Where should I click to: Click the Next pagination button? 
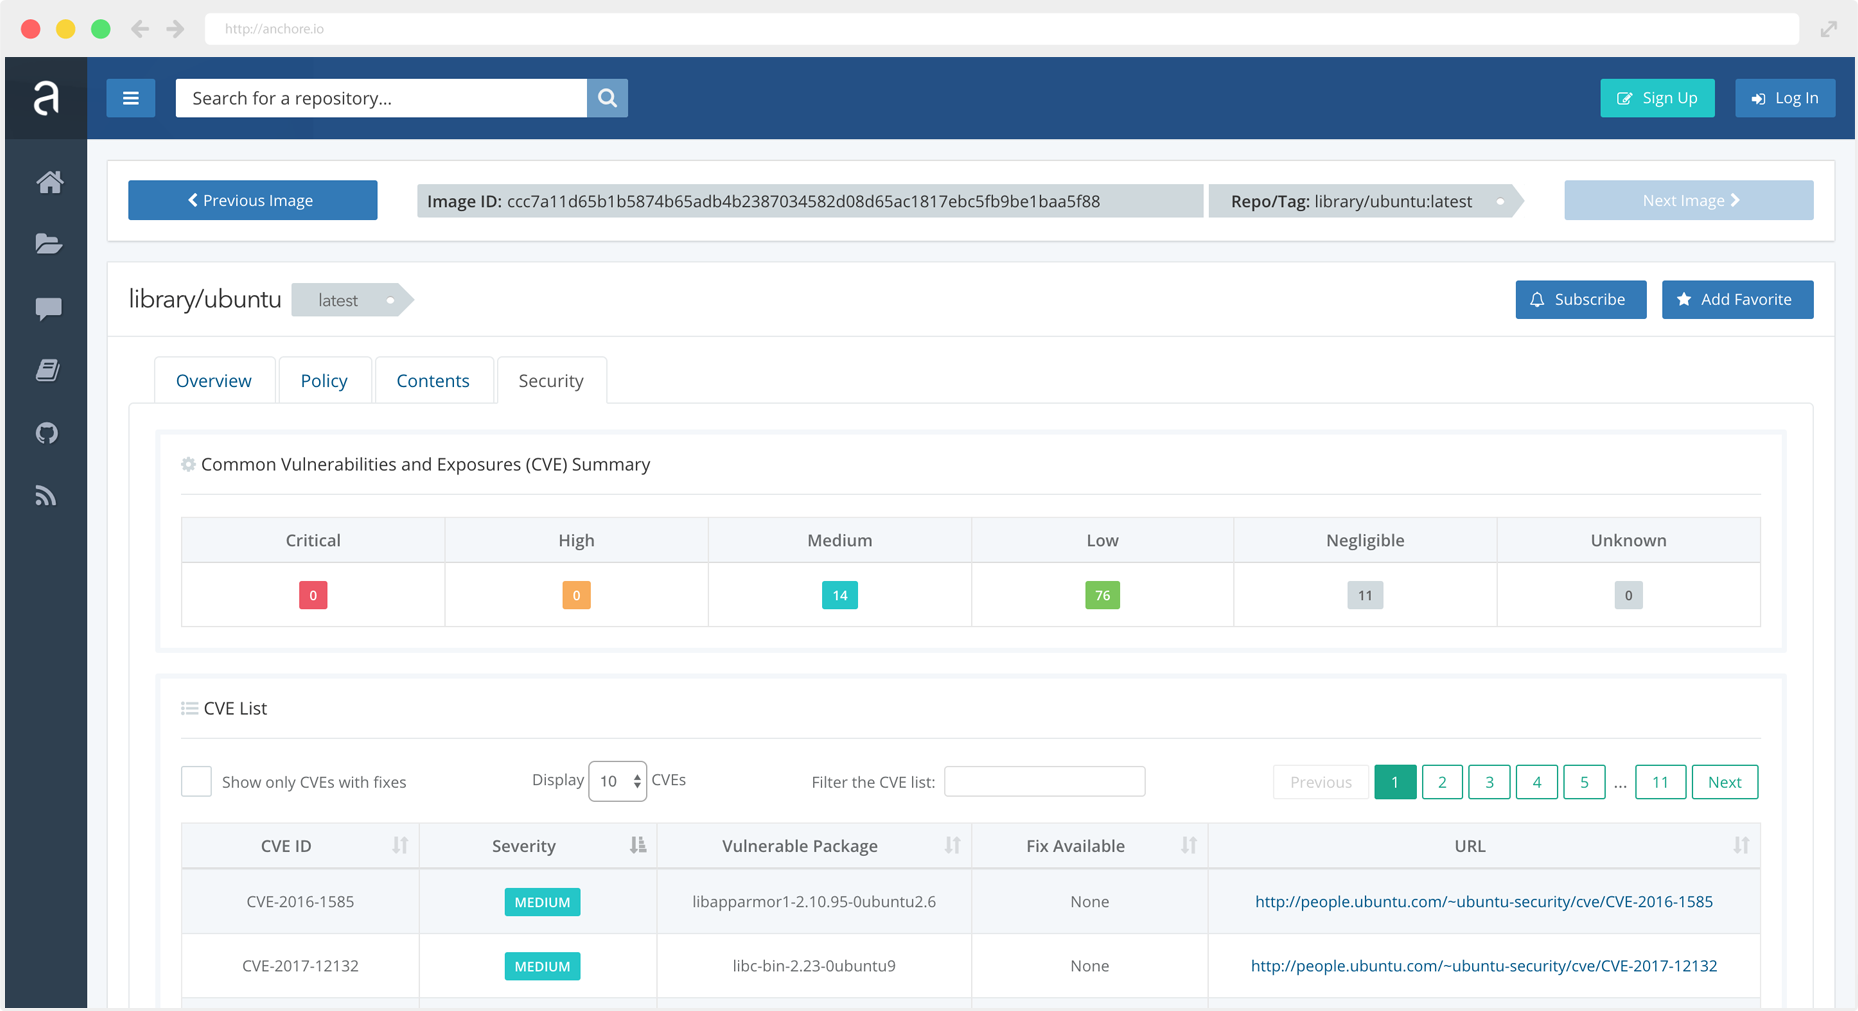tap(1724, 782)
